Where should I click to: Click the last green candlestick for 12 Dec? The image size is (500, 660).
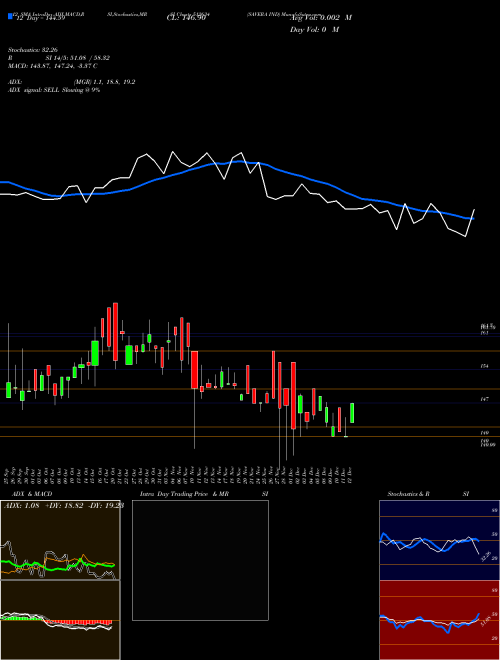pos(352,413)
